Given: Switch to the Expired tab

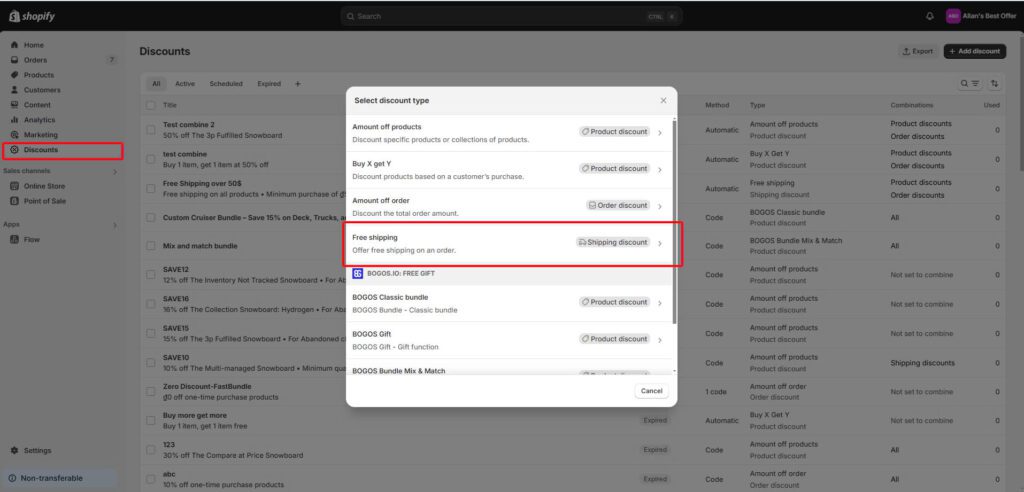Looking at the screenshot, I should (x=268, y=84).
